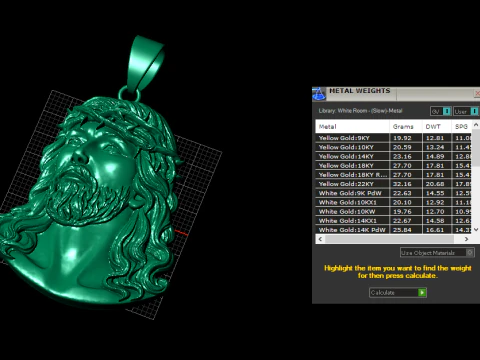
Task: Select the White Gold:10KX1 row
Action: pos(393,202)
